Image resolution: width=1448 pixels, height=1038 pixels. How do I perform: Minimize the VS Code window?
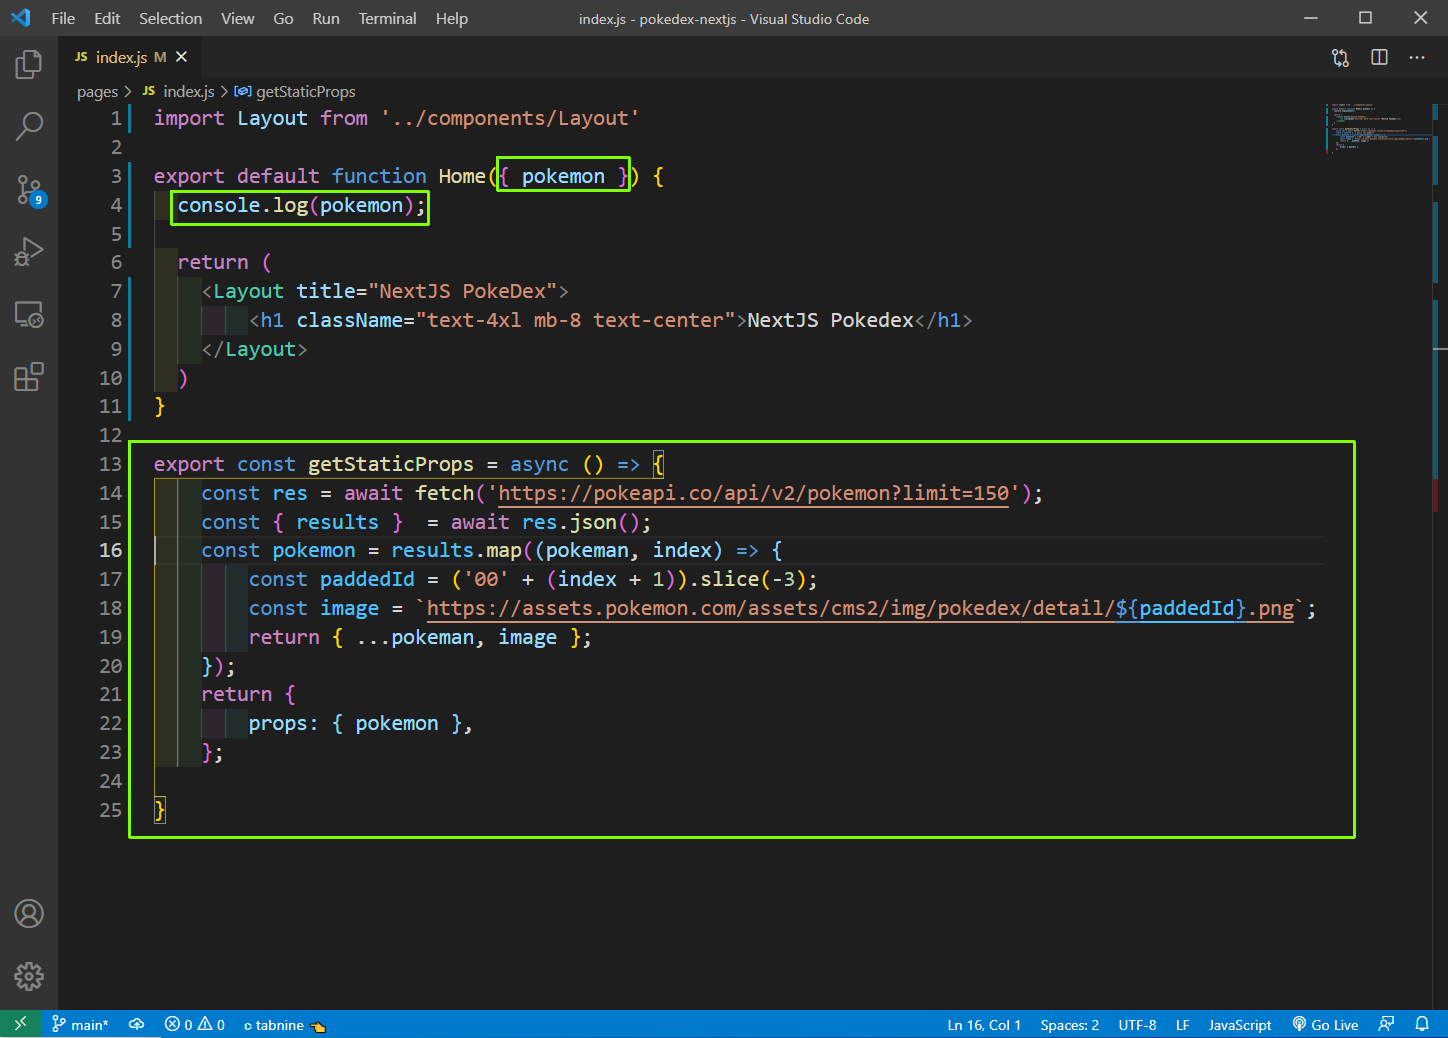point(1310,18)
